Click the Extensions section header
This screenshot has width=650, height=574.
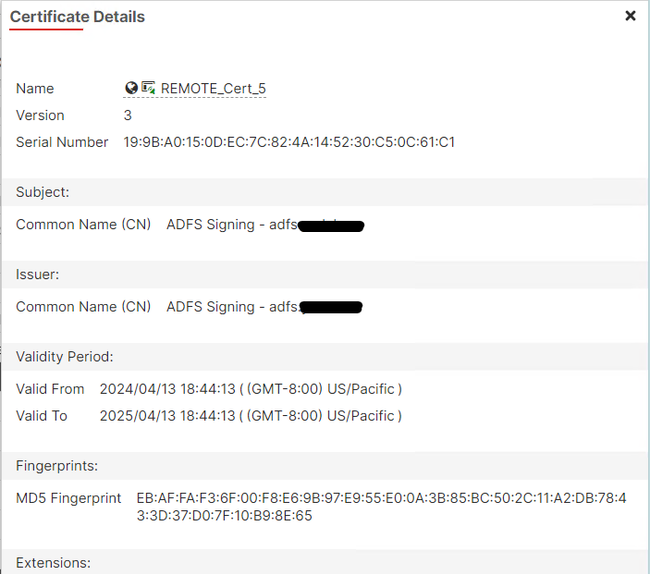53,563
